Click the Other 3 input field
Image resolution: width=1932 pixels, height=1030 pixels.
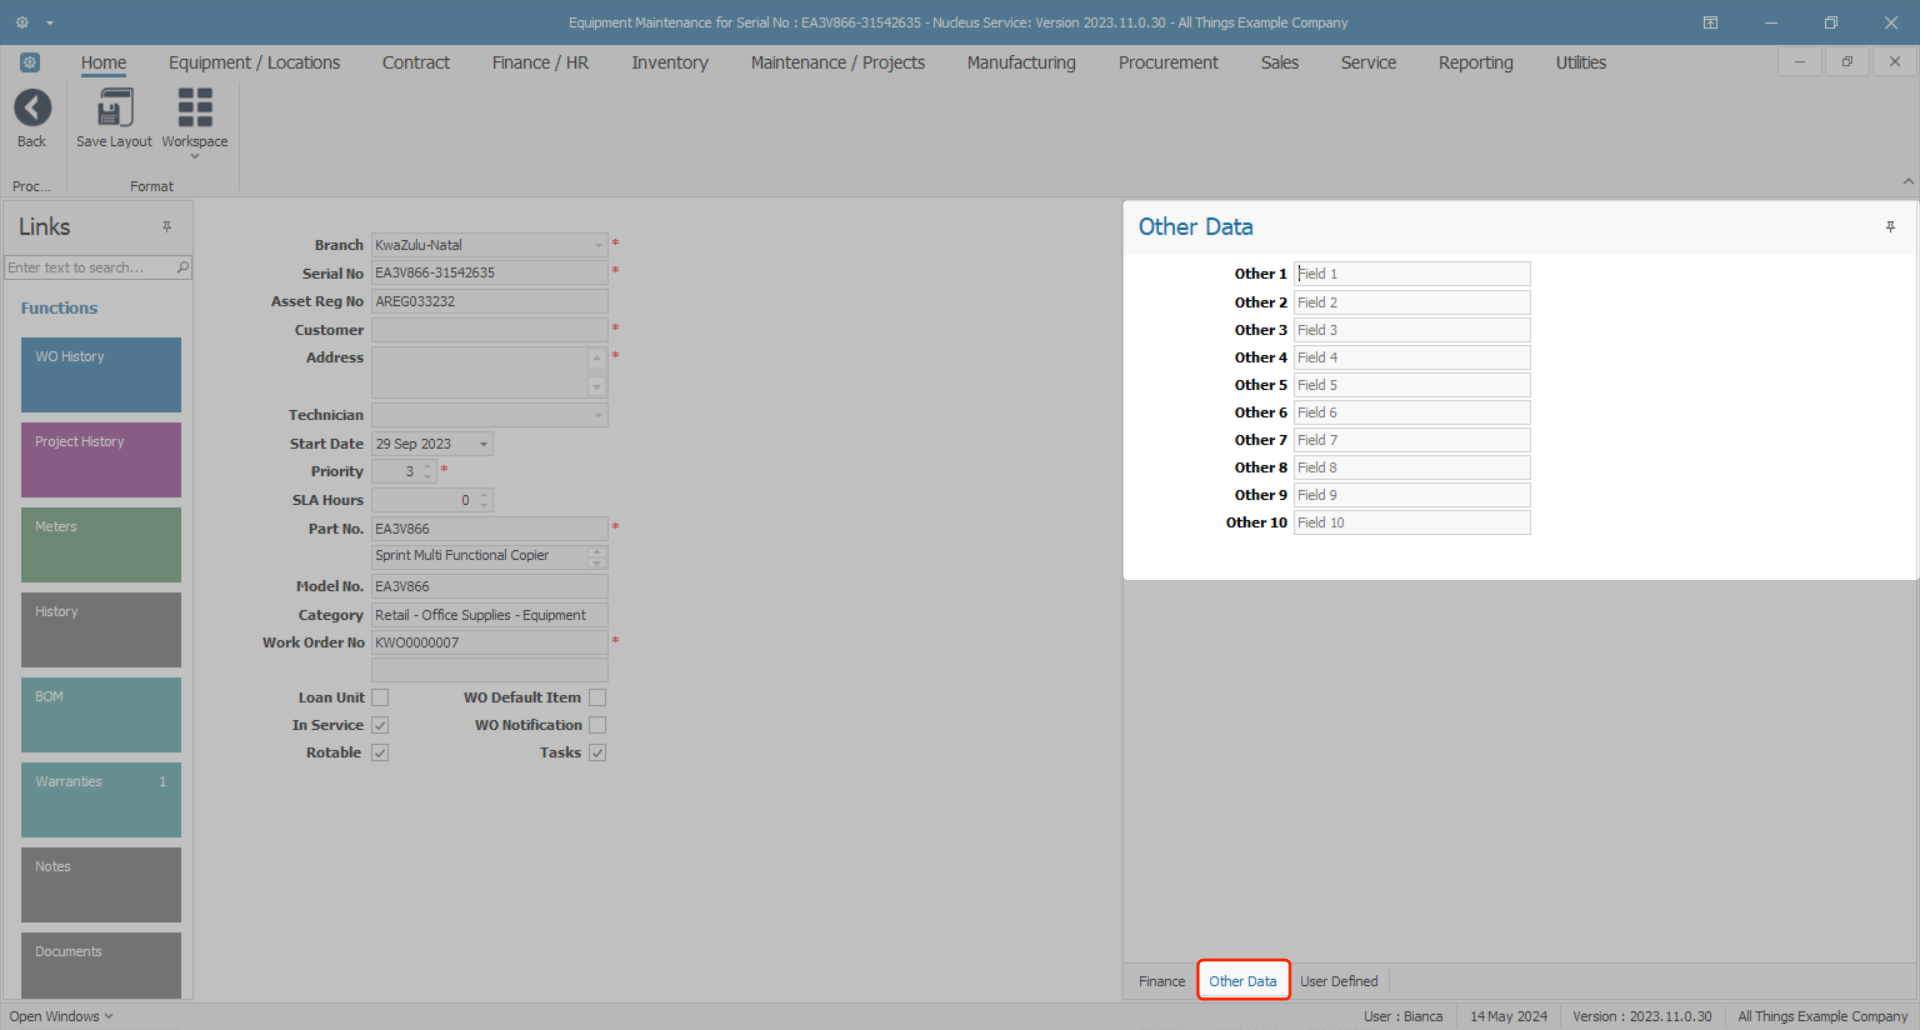tap(1412, 330)
